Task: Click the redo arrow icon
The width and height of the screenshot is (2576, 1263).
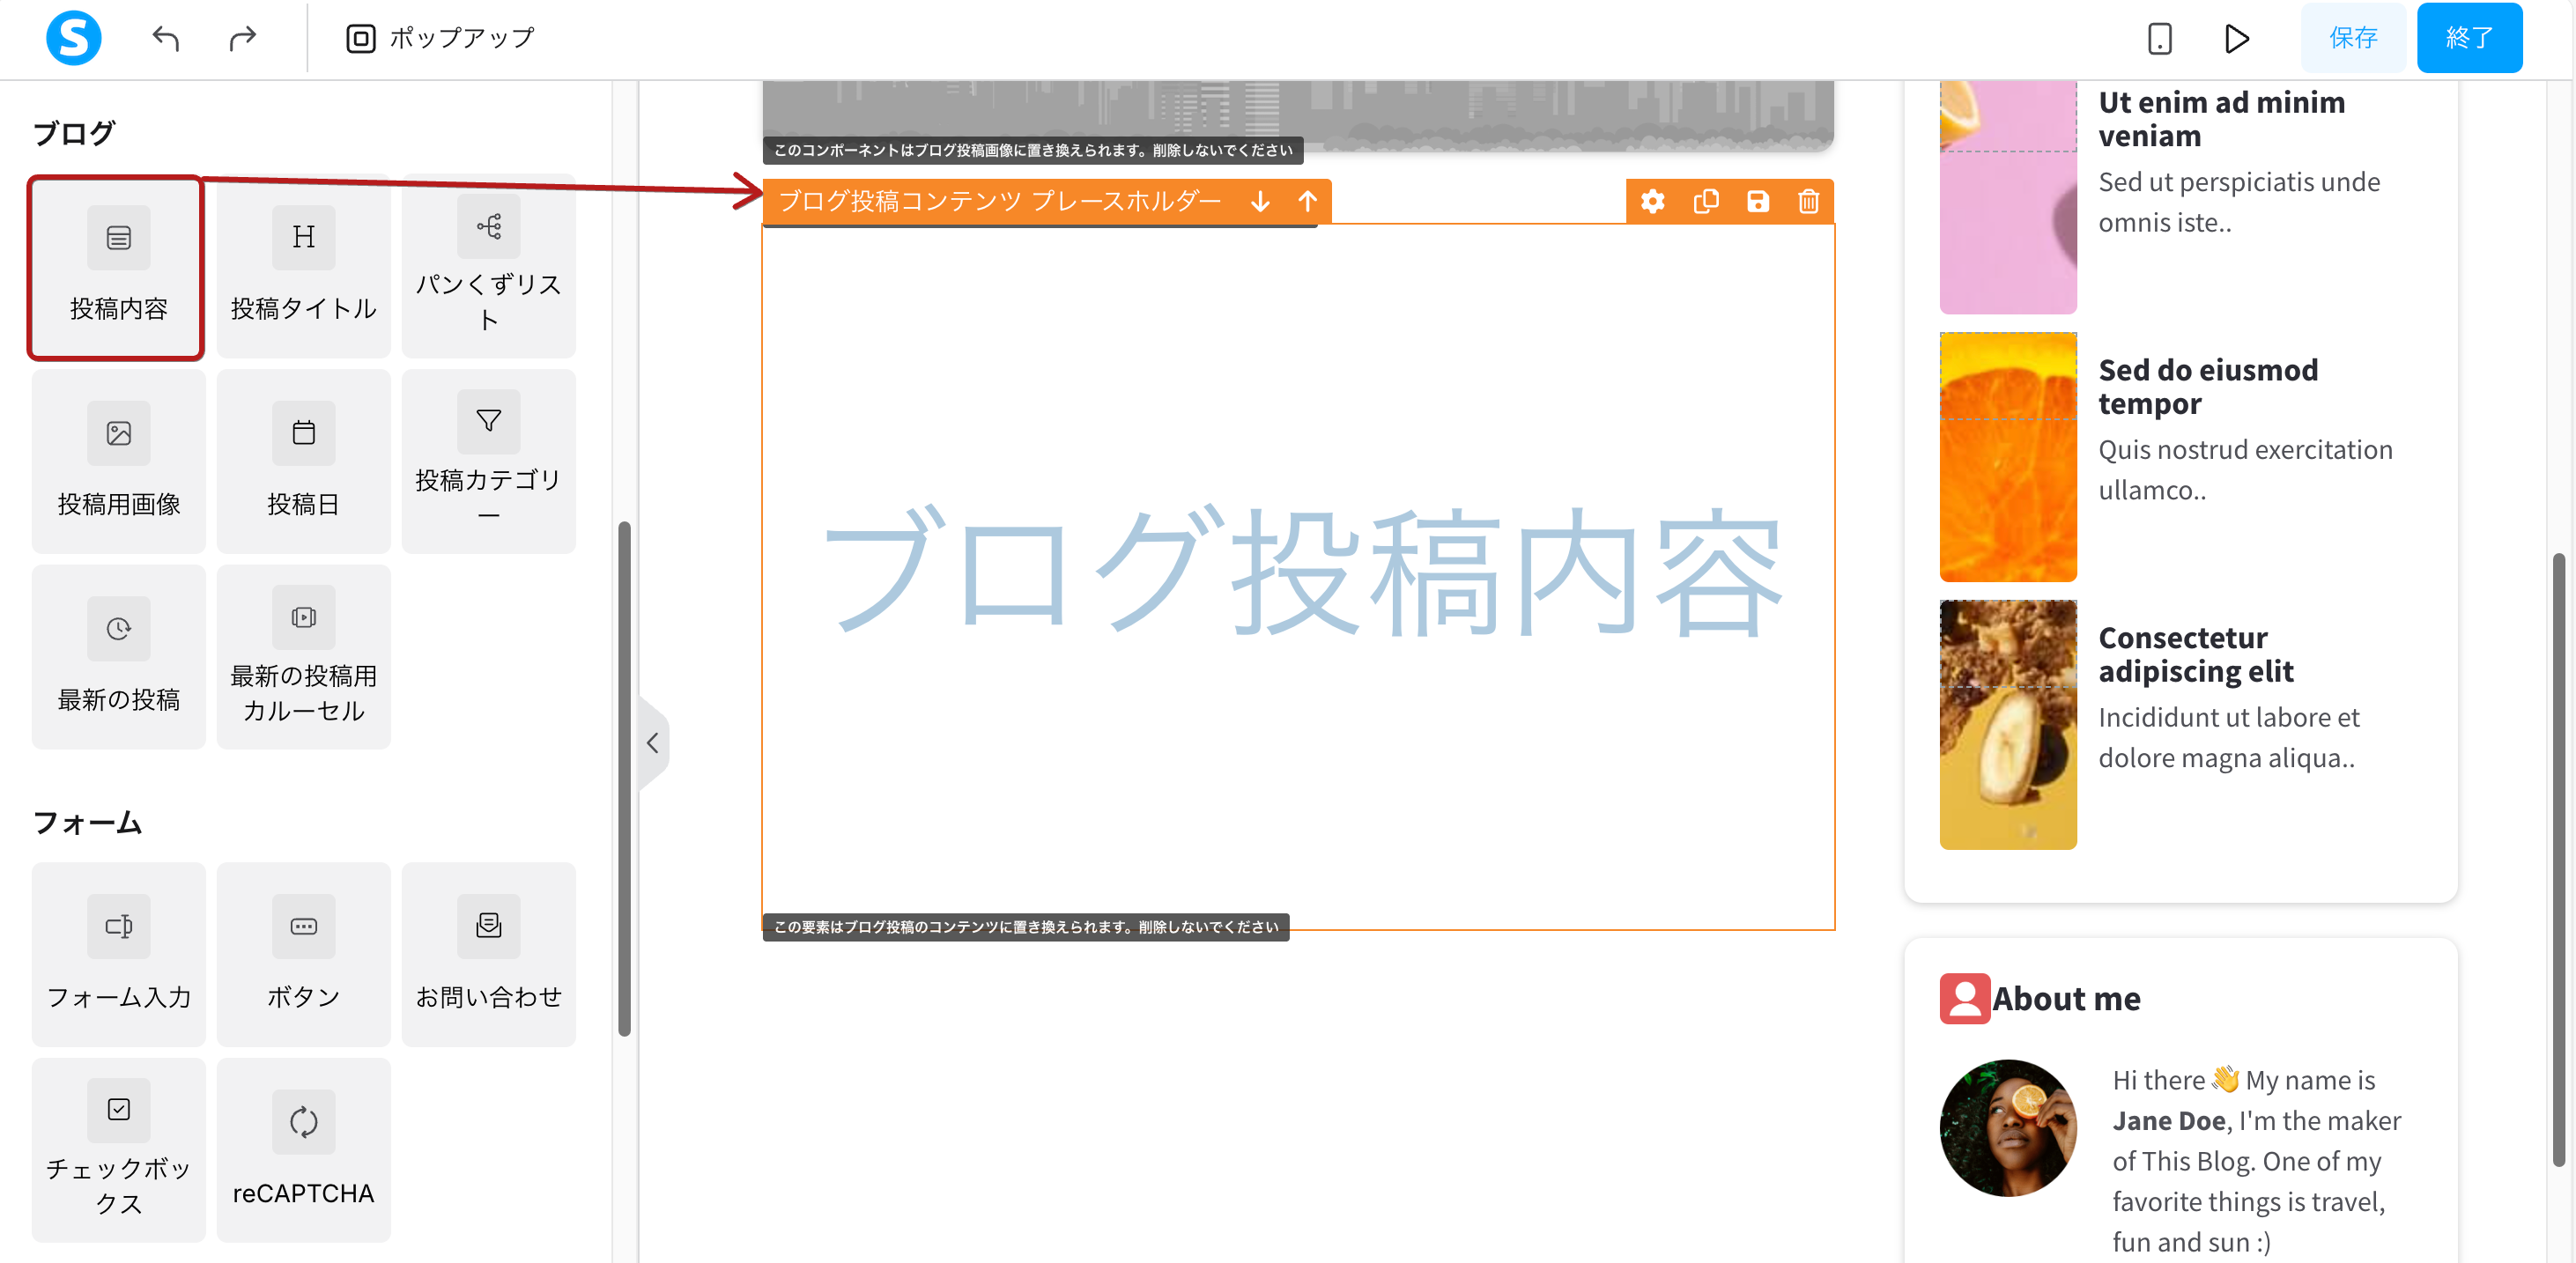Action: (242, 38)
